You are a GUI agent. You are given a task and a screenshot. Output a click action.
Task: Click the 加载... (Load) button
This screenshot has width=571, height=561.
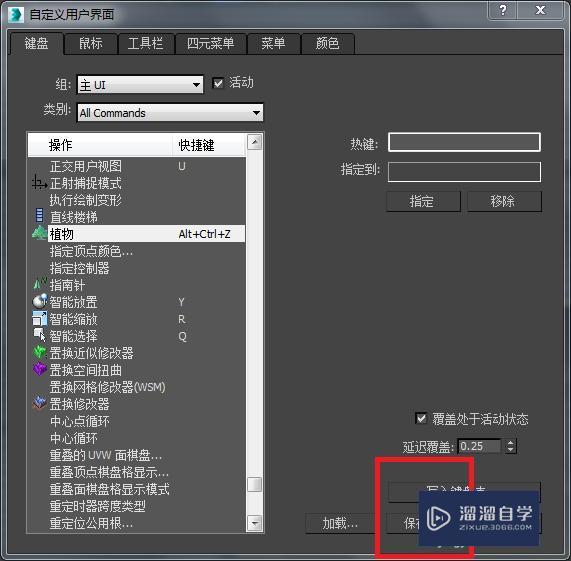tap(340, 524)
